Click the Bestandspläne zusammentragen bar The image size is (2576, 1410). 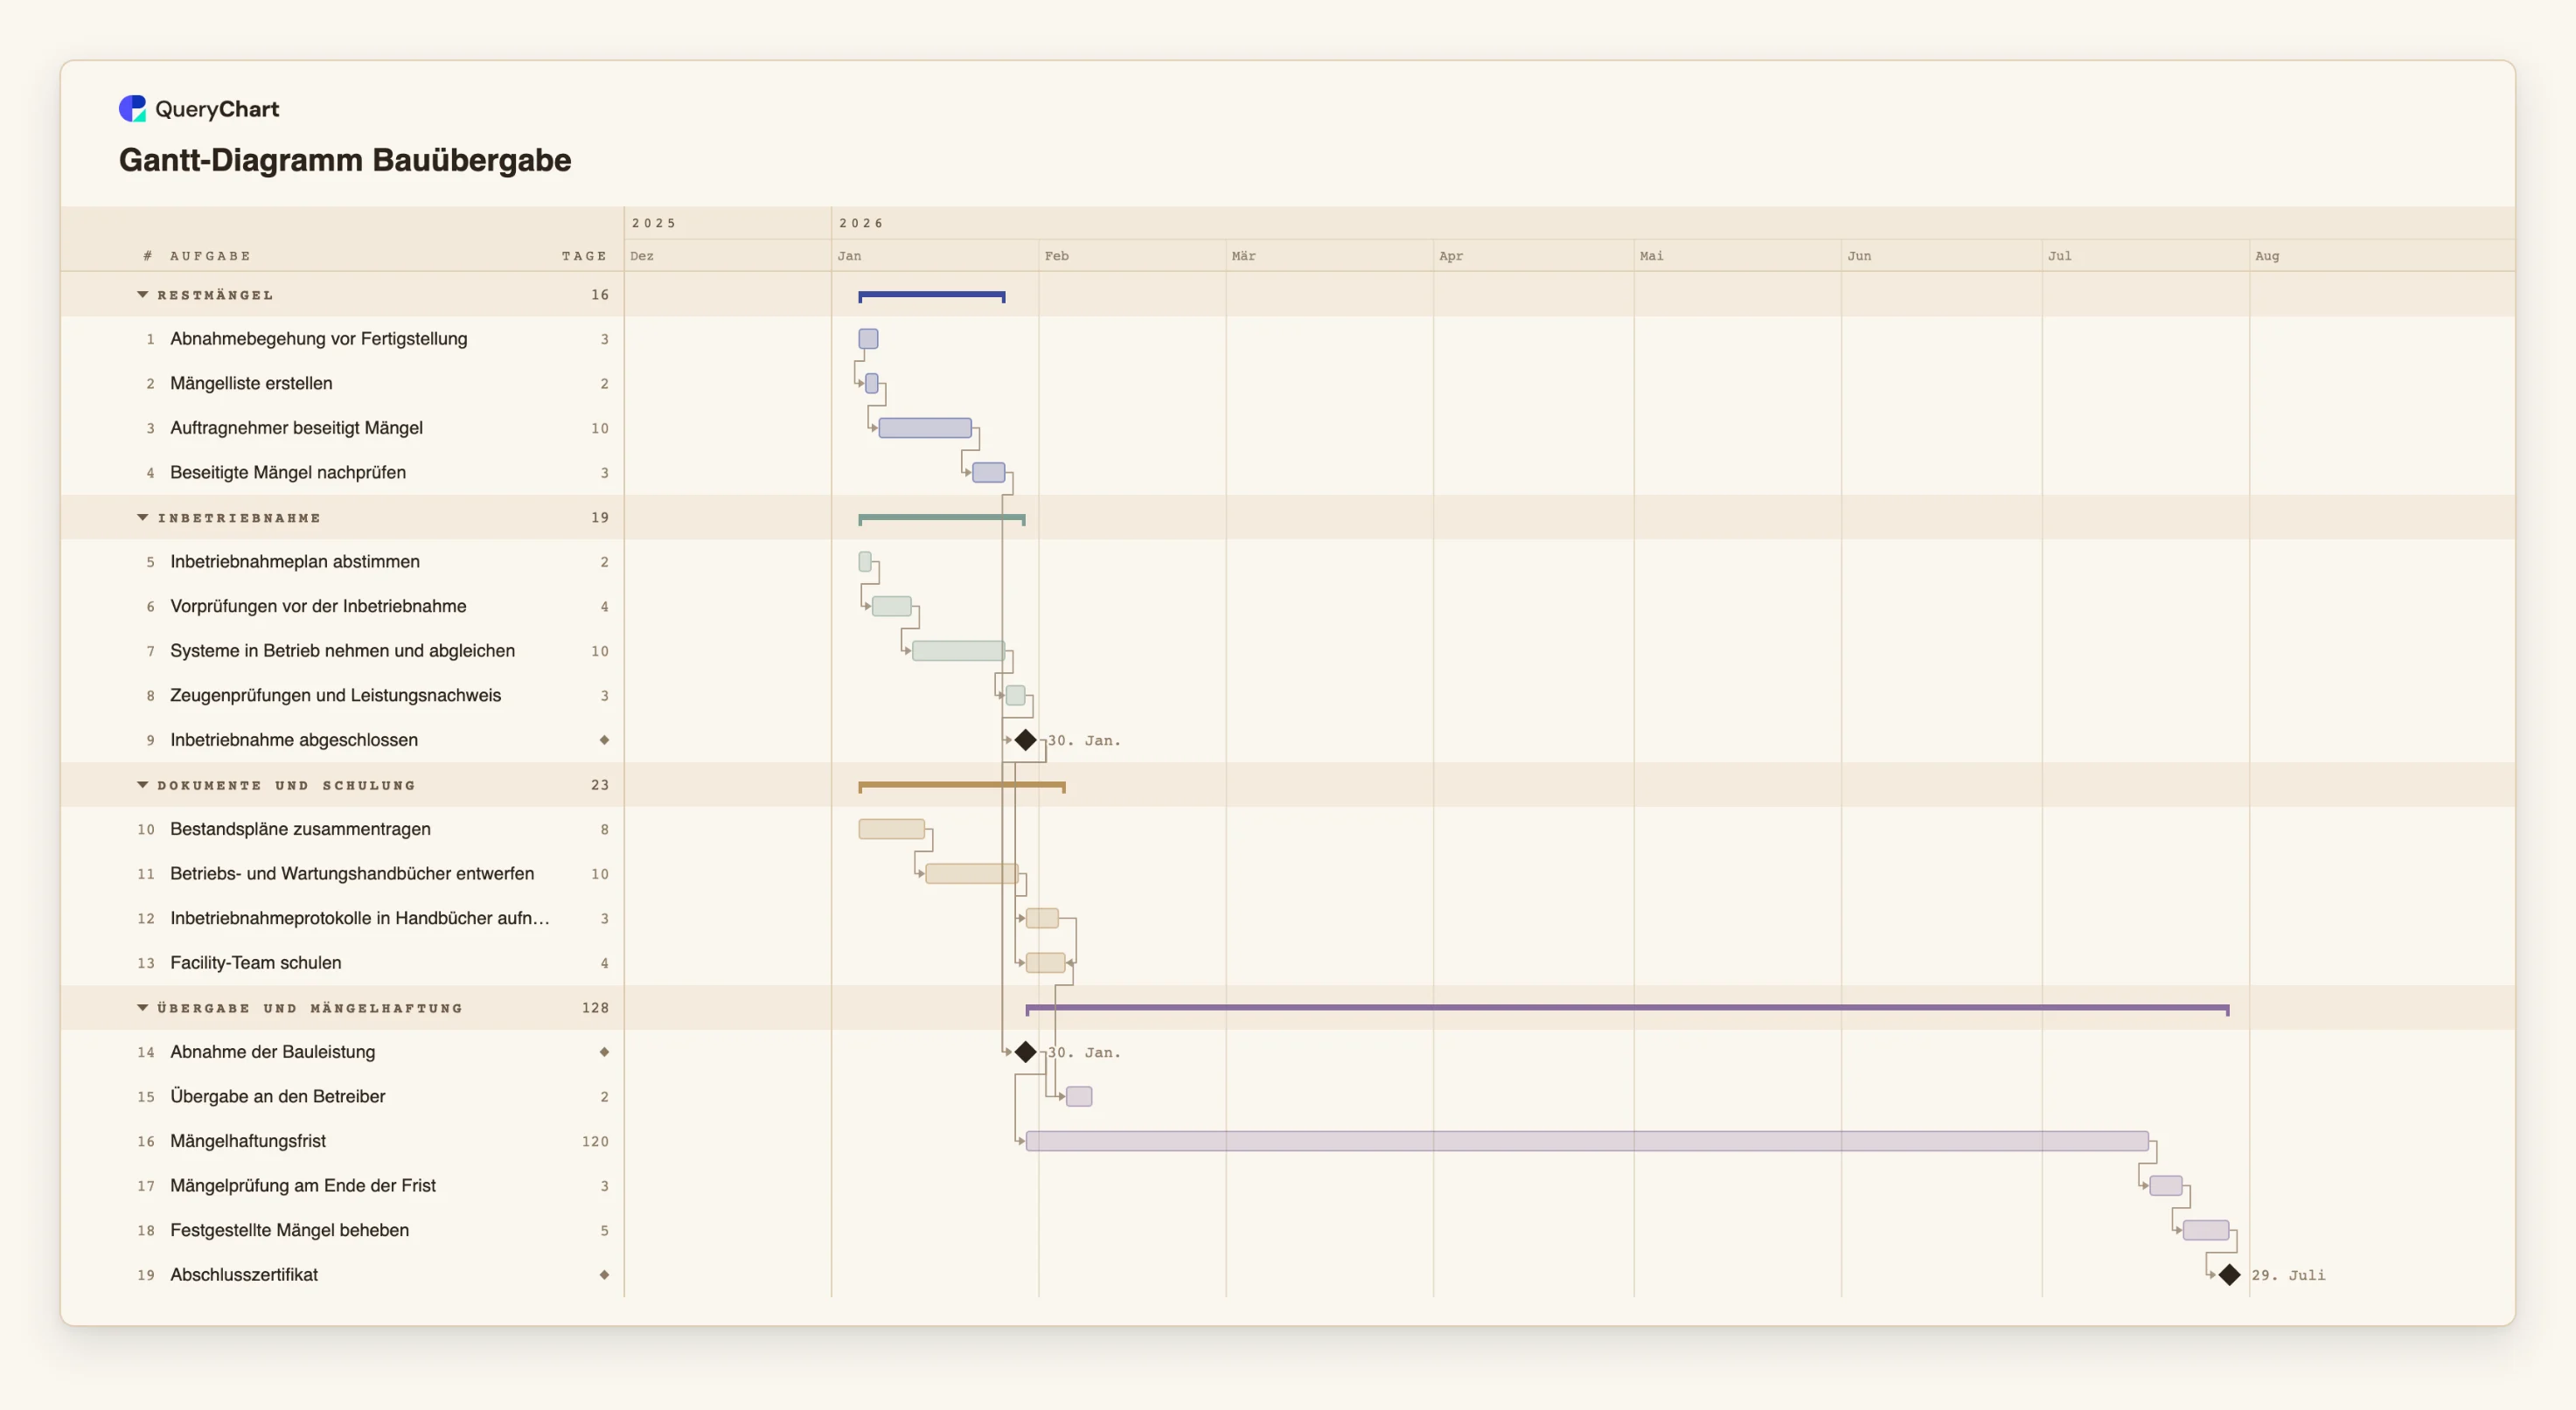pyautogui.click(x=891, y=829)
